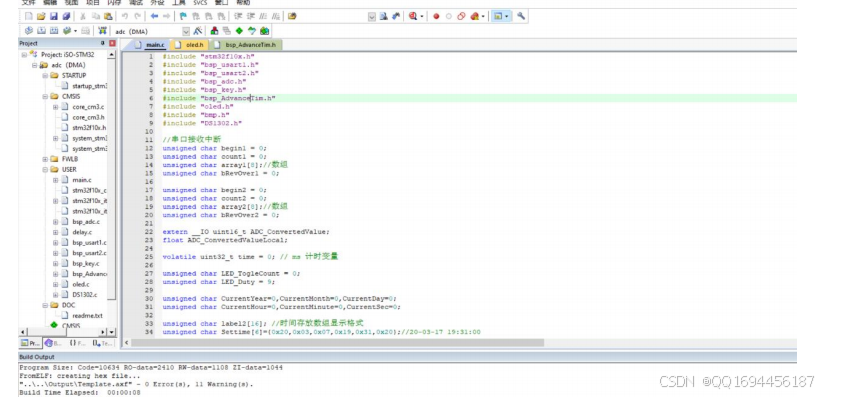The width and height of the screenshot is (845, 397).
Task: Open the SVCS menu
Action: [x=200, y=3]
